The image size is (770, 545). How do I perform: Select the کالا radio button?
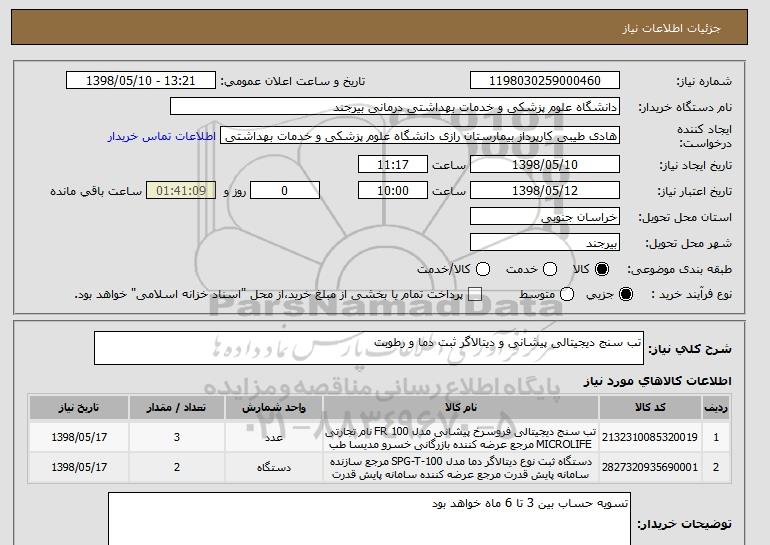(x=602, y=269)
